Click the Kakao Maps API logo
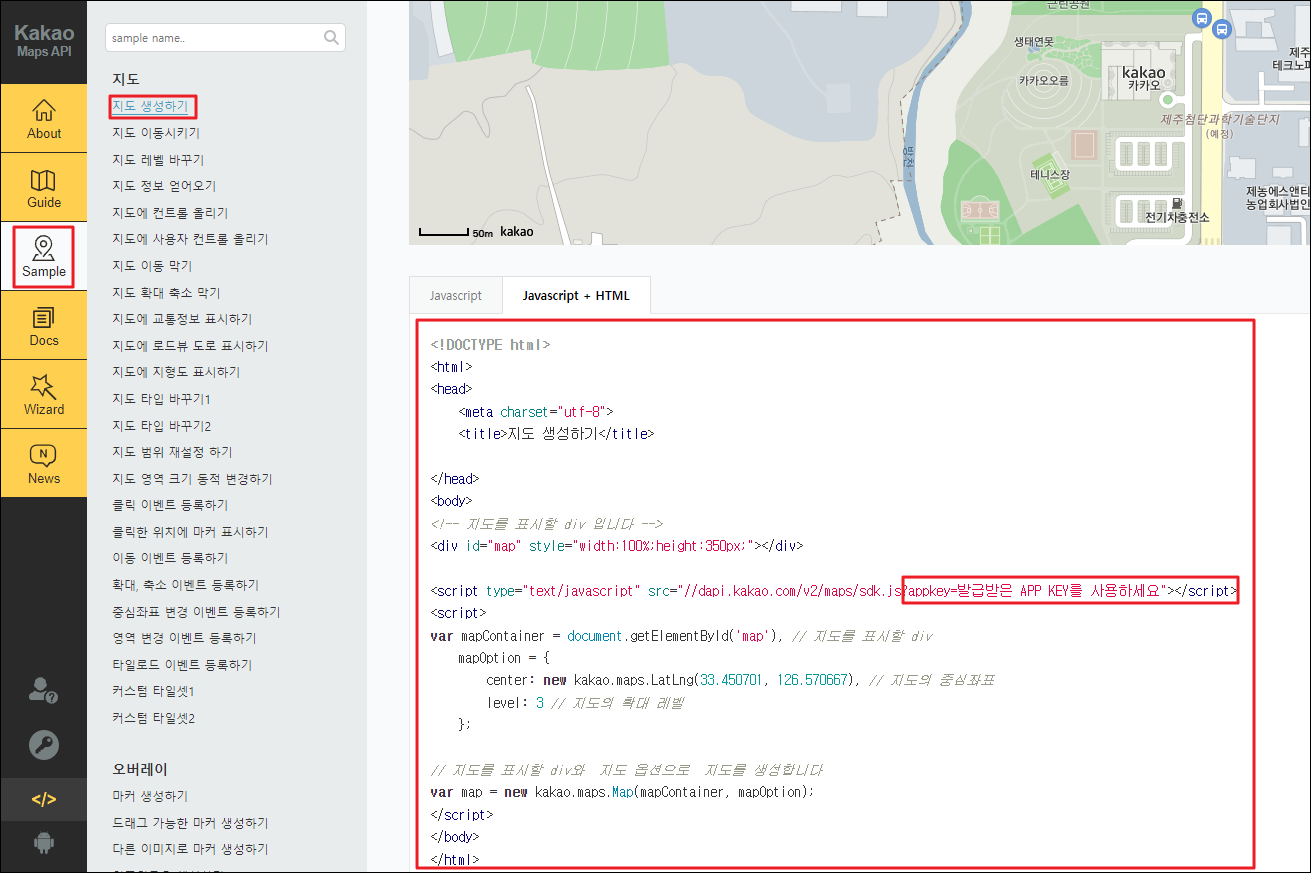Image resolution: width=1311 pixels, height=873 pixels. tap(44, 42)
